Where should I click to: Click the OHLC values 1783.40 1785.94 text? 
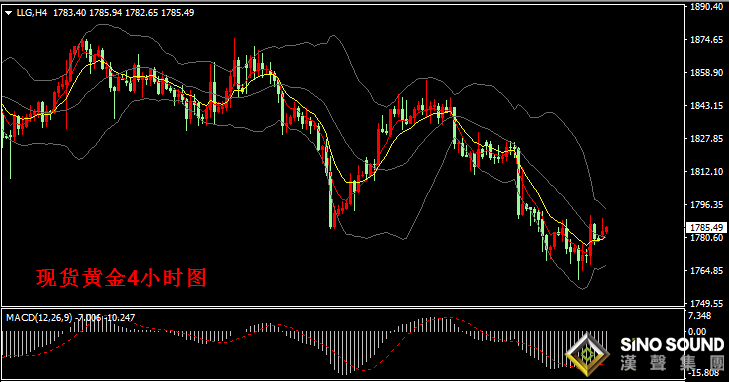[x=88, y=13]
